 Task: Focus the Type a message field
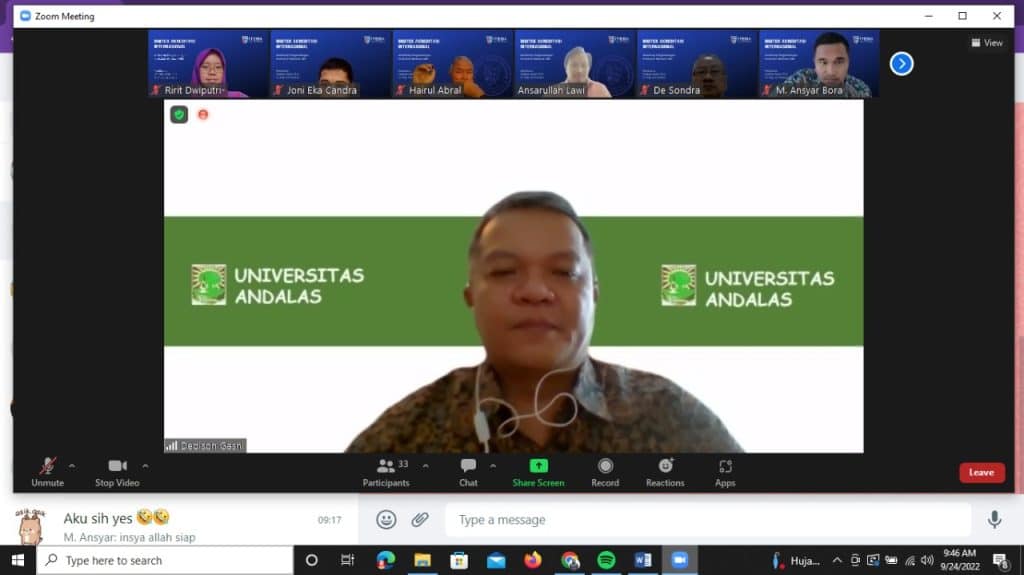coord(708,519)
